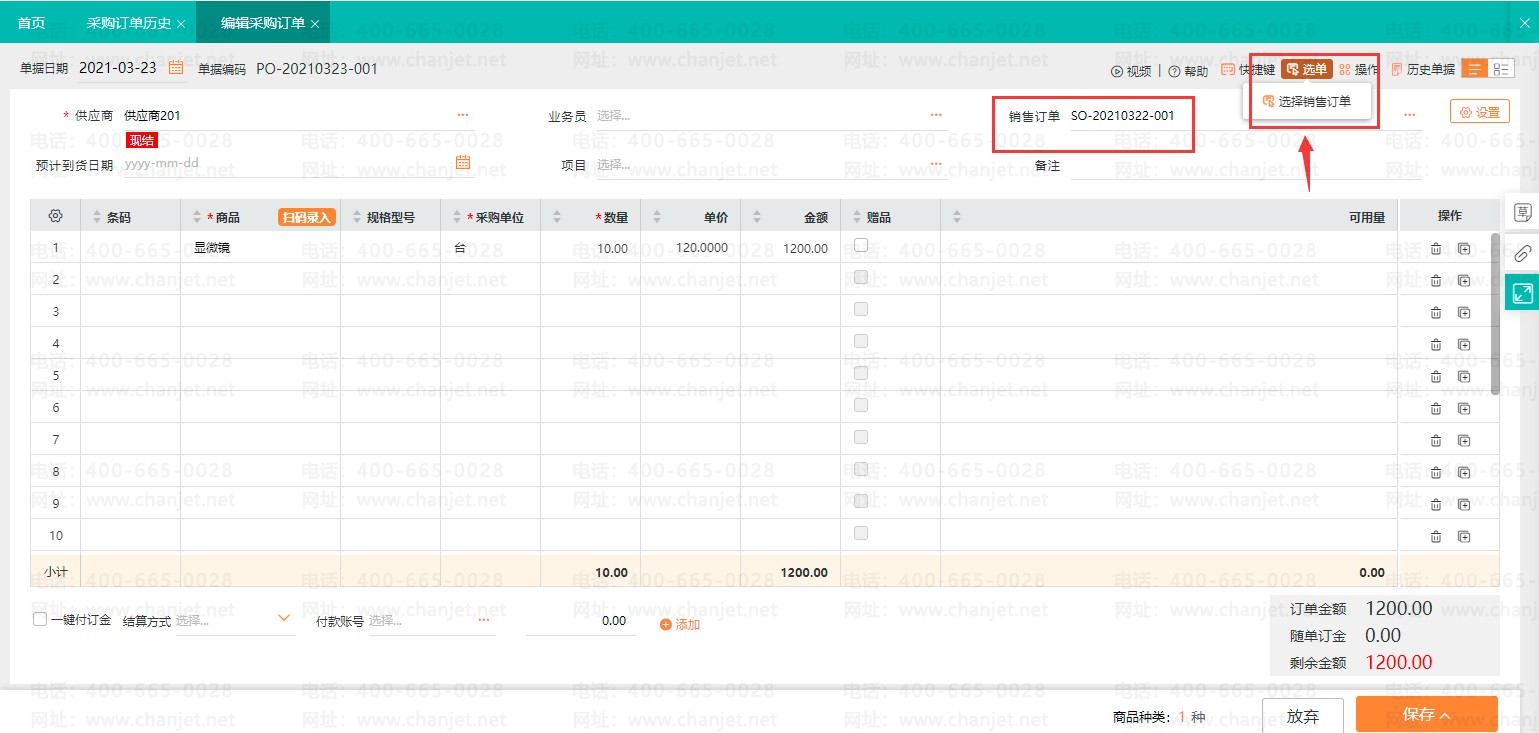Open the calendar icon beside 单据日期
This screenshot has width=1539, height=733.
[176, 68]
